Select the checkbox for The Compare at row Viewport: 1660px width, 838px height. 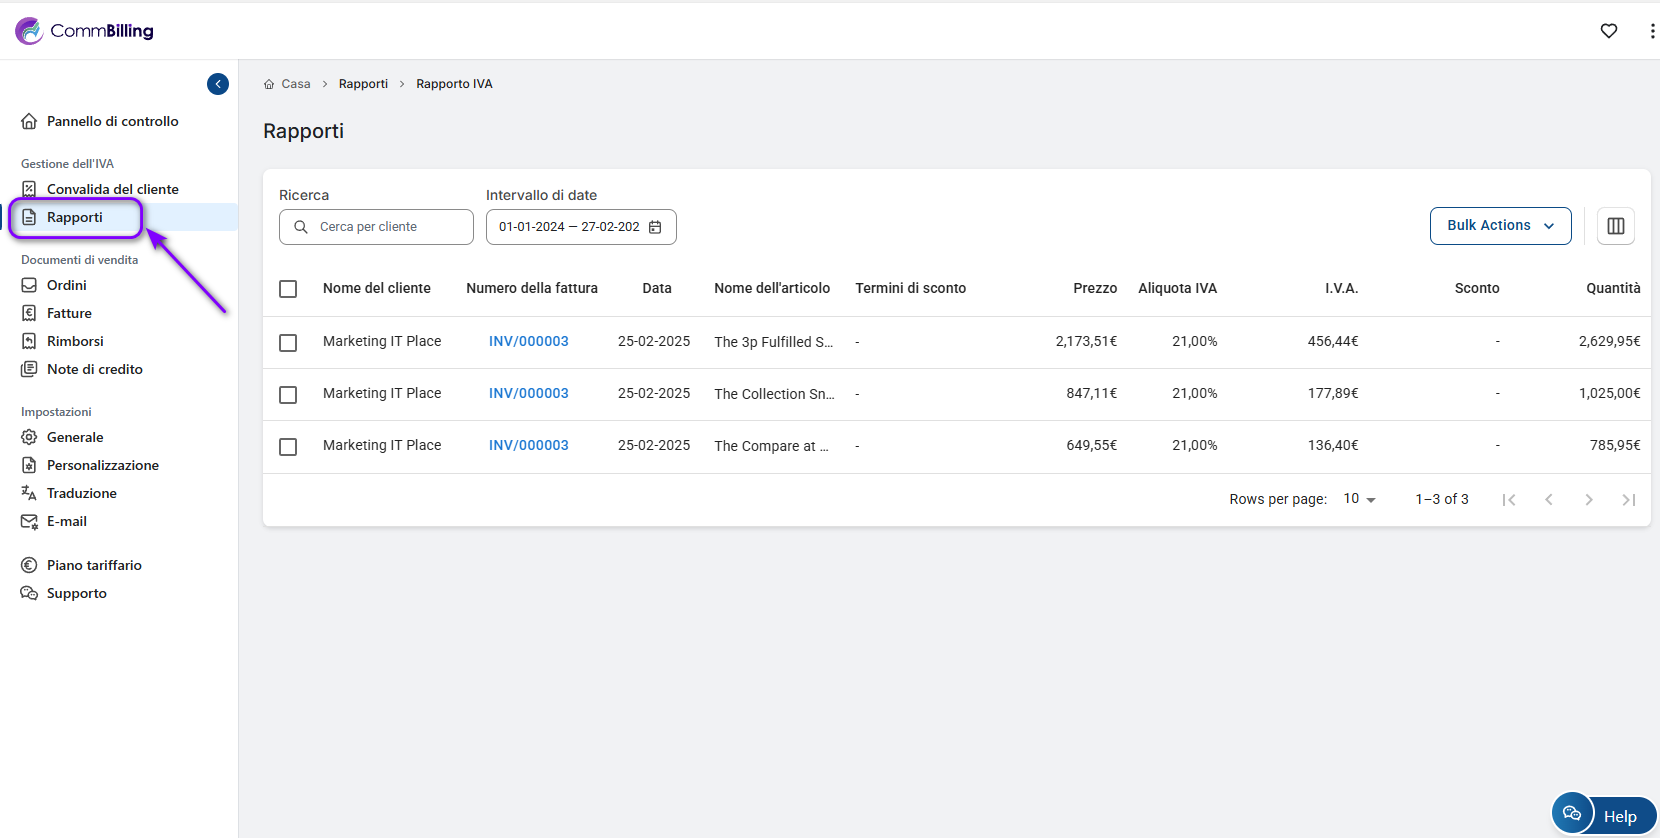[x=288, y=447]
